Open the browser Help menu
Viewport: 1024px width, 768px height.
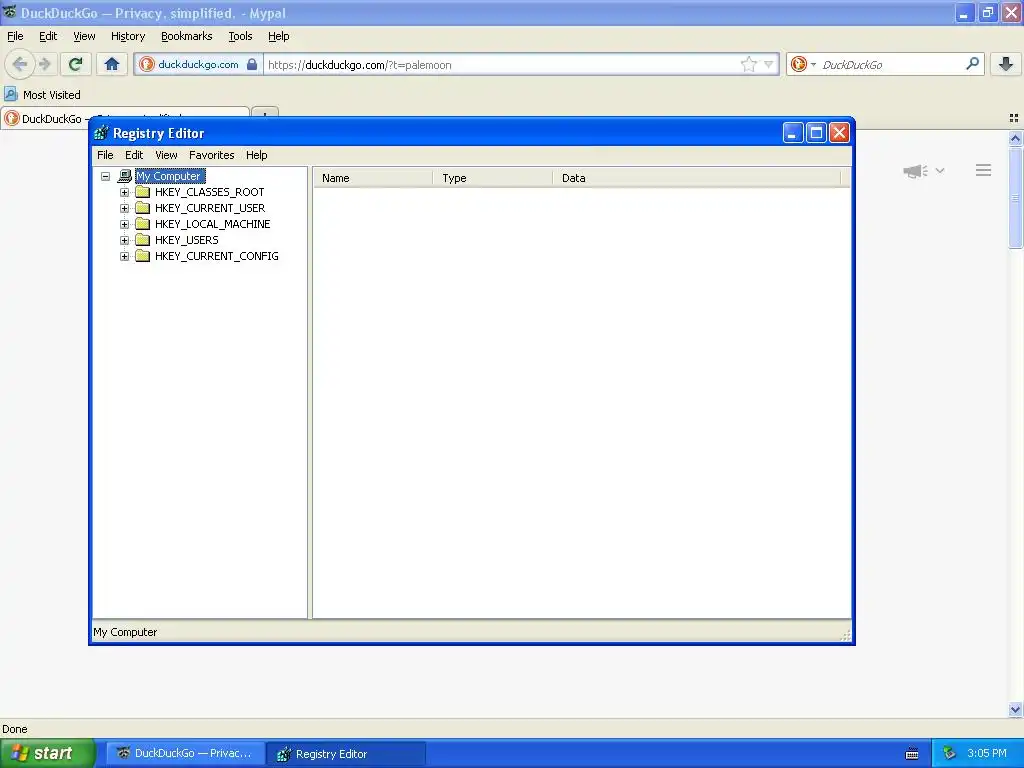pos(278,36)
